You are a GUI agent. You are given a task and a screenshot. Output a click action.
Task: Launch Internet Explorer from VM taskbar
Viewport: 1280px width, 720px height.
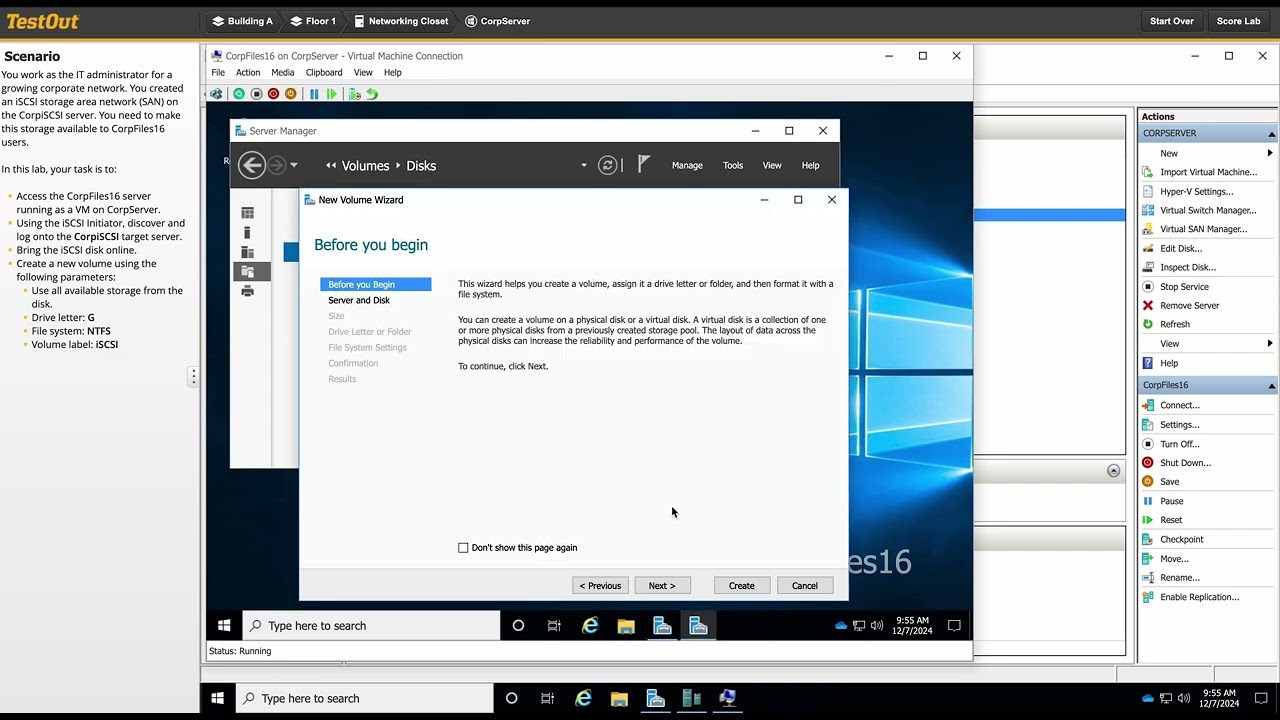(x=590, y=626)
